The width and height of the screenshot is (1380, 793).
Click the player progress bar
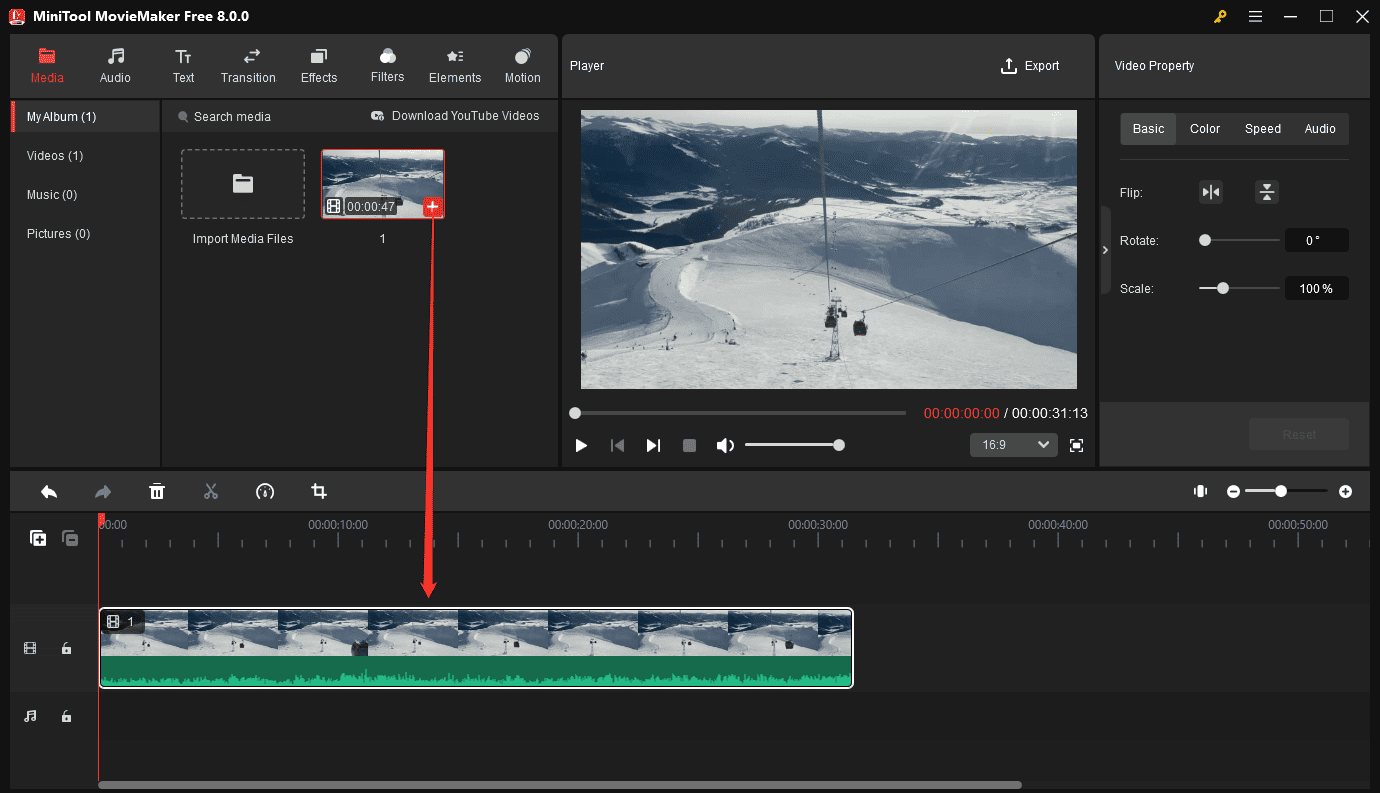click(739, 413)
